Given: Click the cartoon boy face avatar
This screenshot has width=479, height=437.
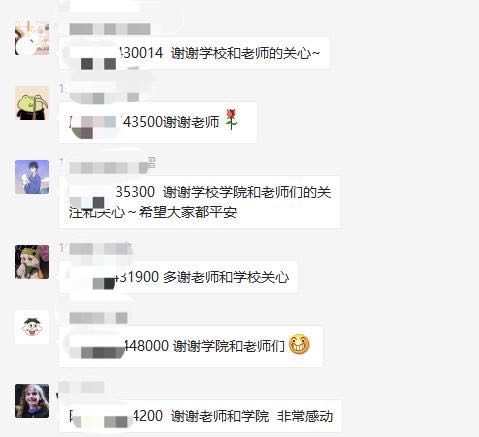Looking at the screenshot, I should coord(32,327).
